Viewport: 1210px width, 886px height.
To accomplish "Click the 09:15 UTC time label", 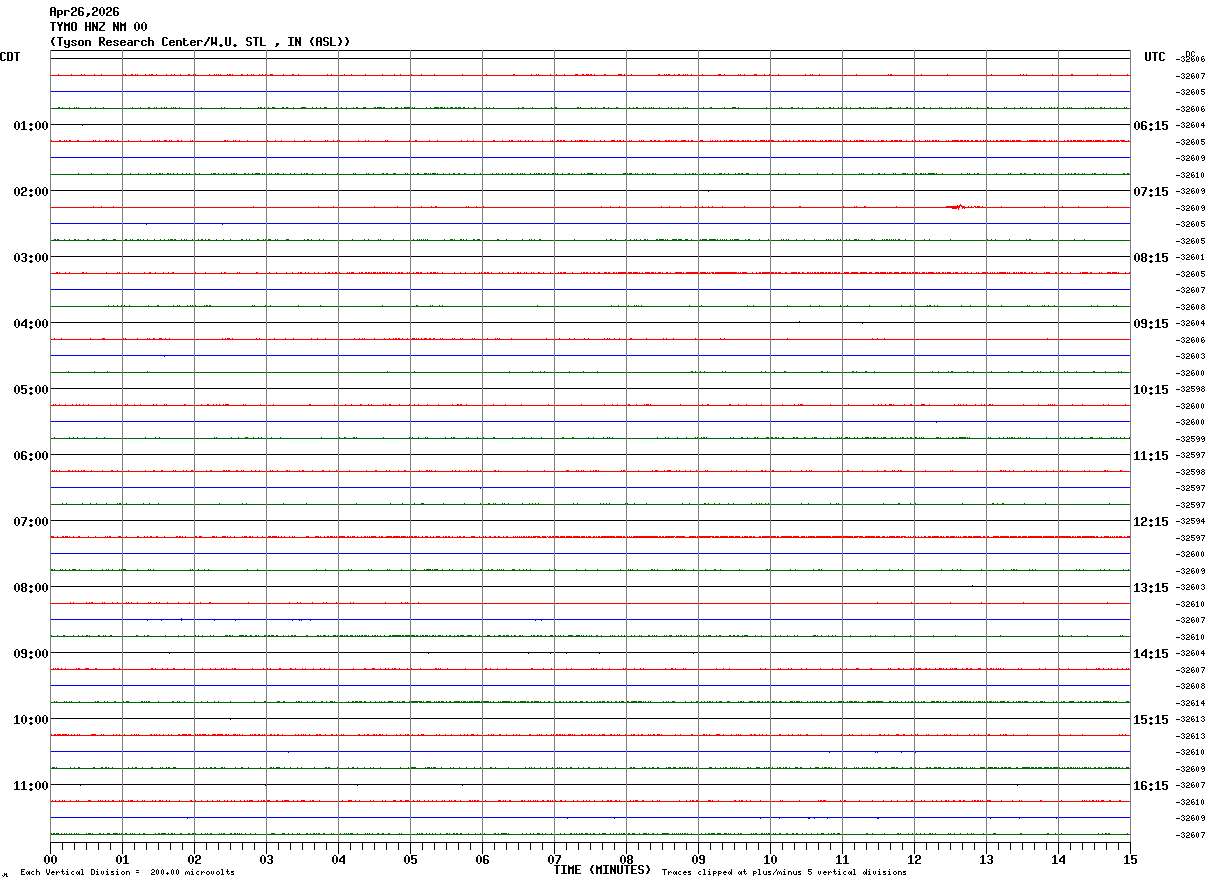I will (1150, 324).
